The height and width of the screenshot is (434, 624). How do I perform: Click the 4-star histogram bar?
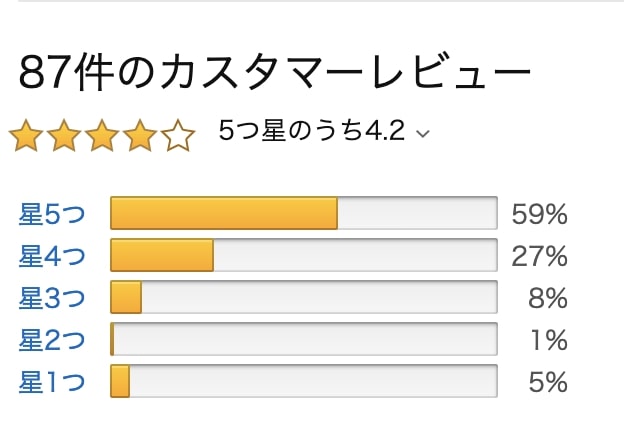click(304, 255)
